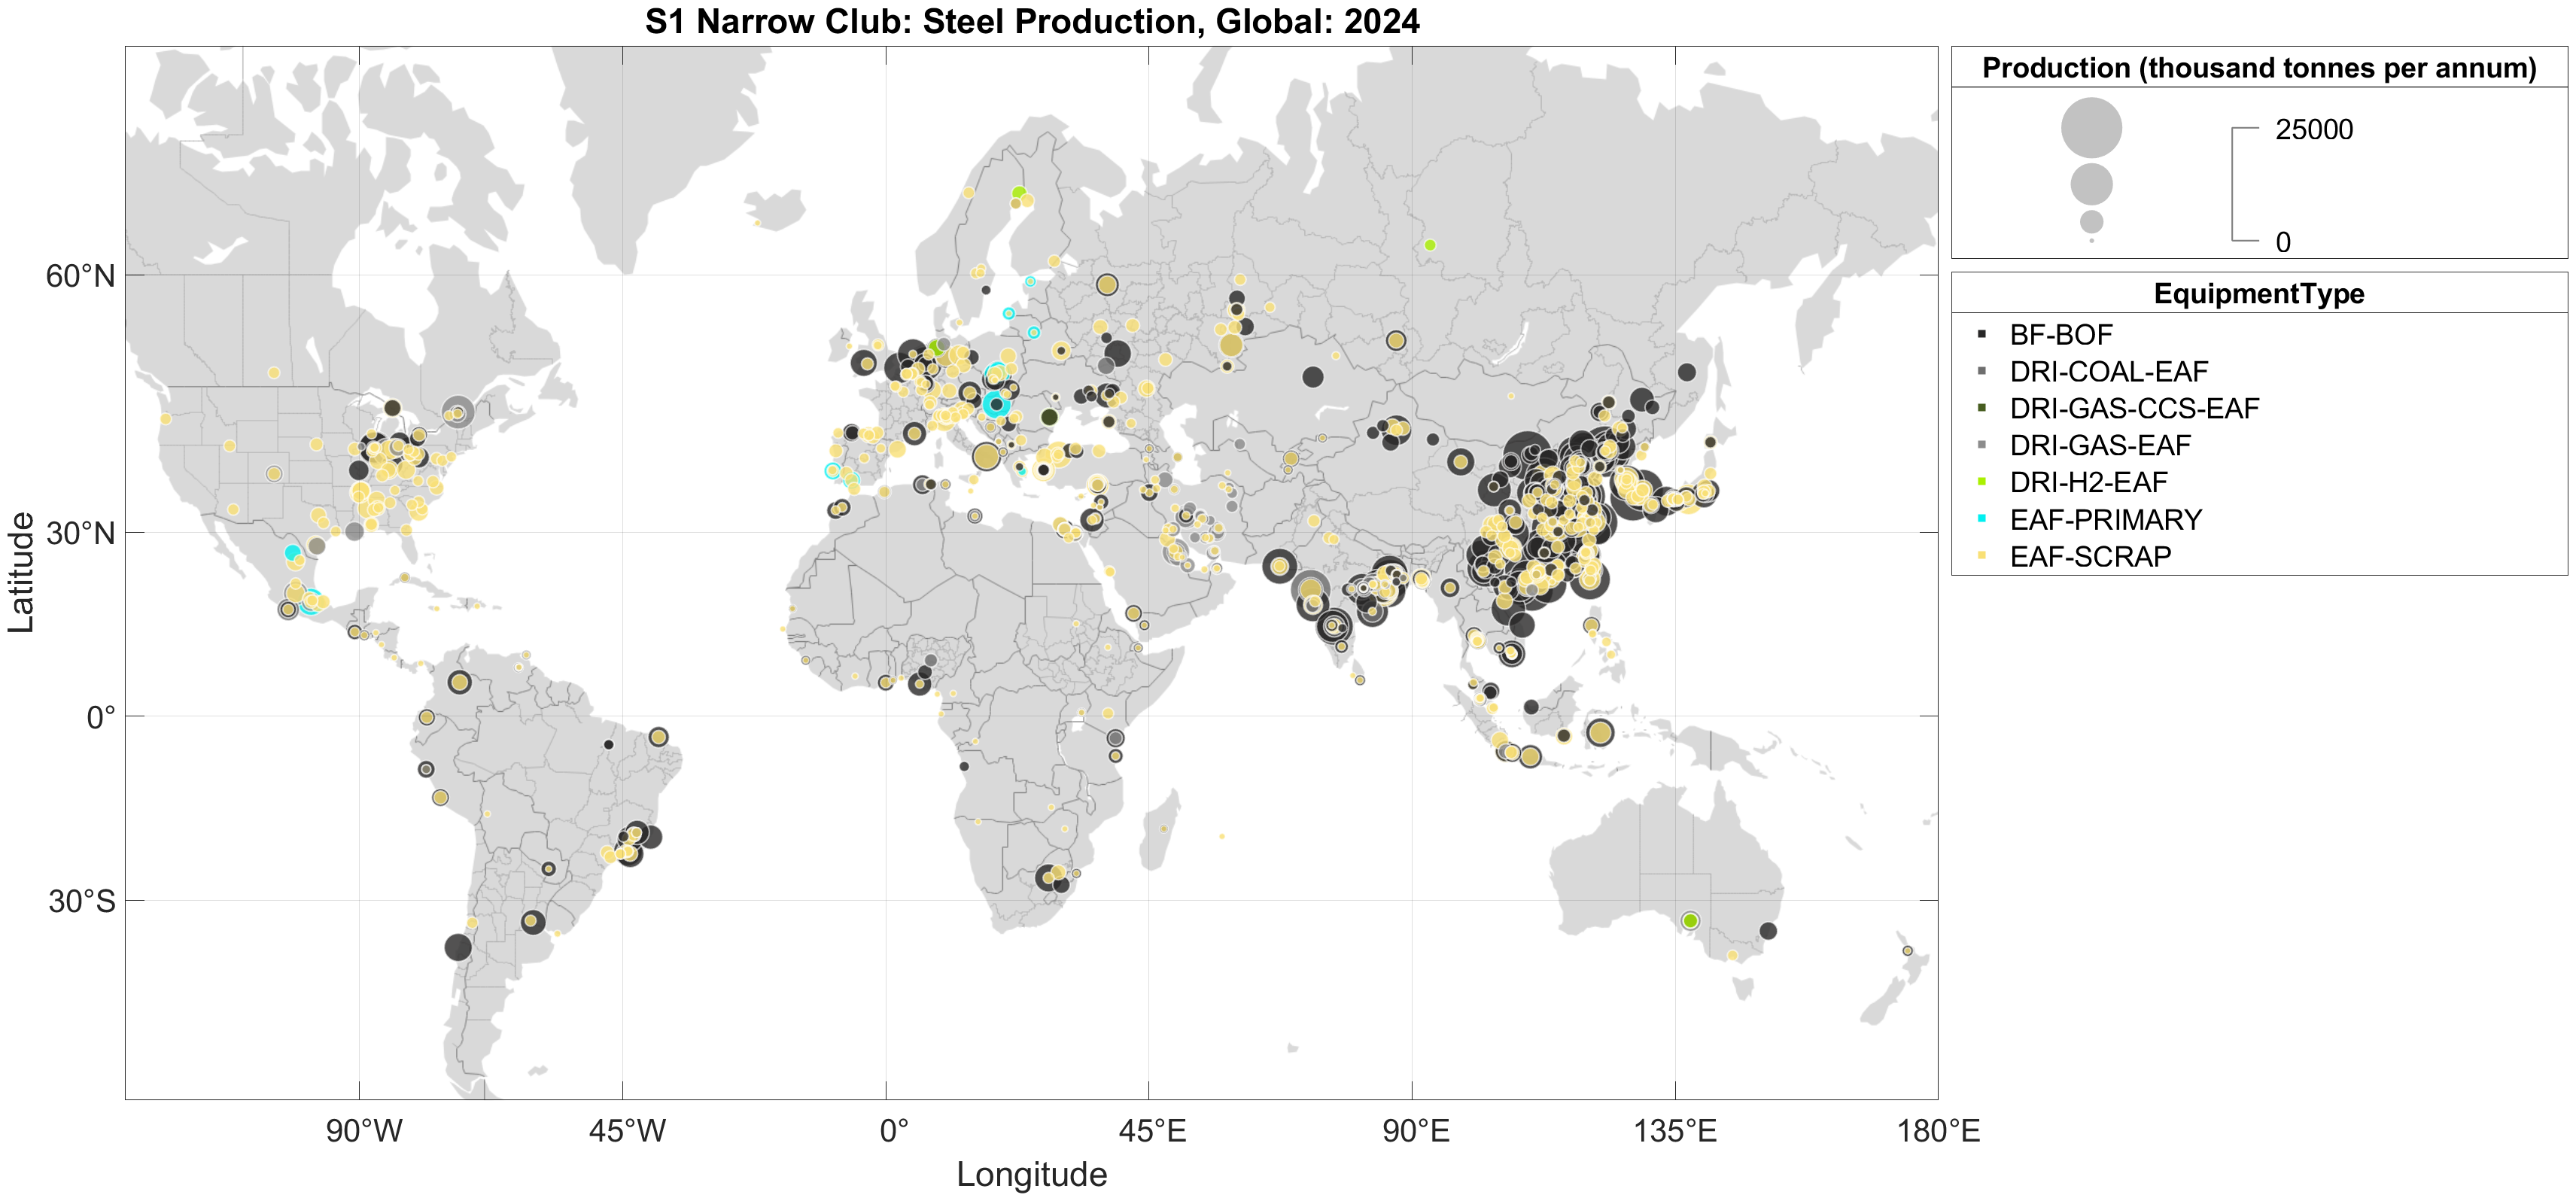The image size is (2576, 1201).
Task: Click the DRI-COAL-EAF legend marker
Action: point(1981,371)
